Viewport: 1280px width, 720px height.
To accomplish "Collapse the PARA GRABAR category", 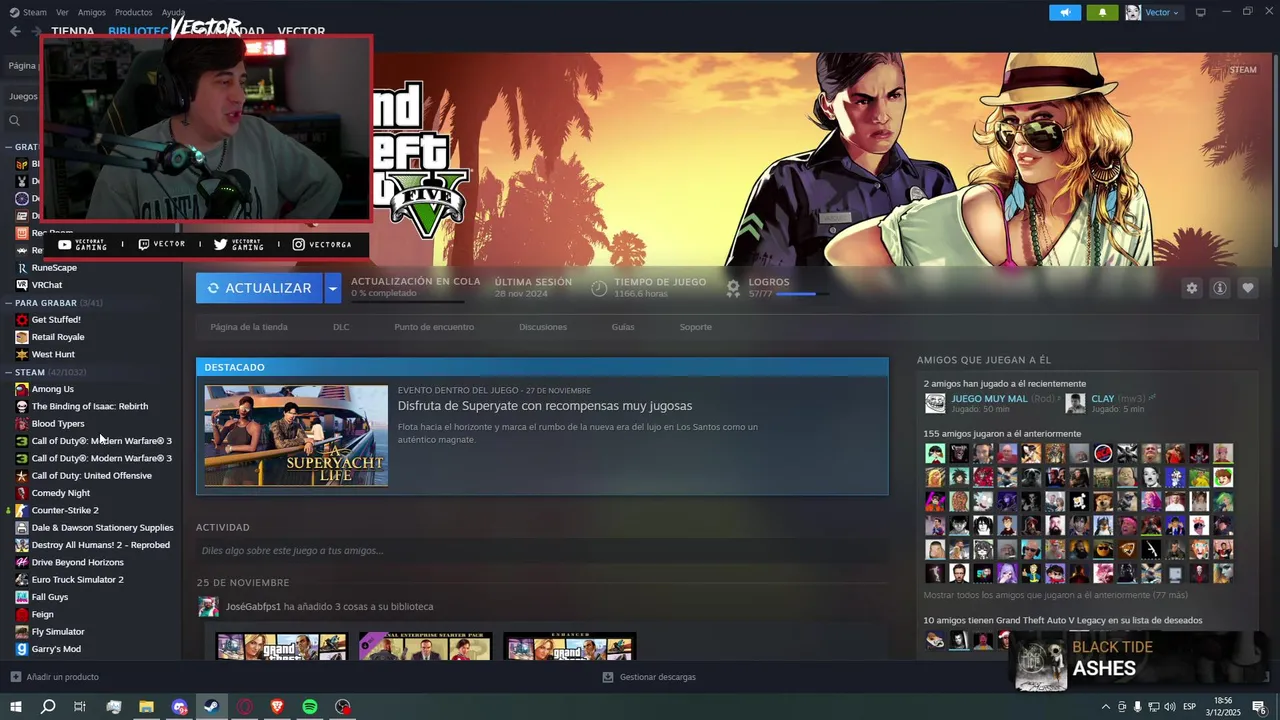I will 8,302.
